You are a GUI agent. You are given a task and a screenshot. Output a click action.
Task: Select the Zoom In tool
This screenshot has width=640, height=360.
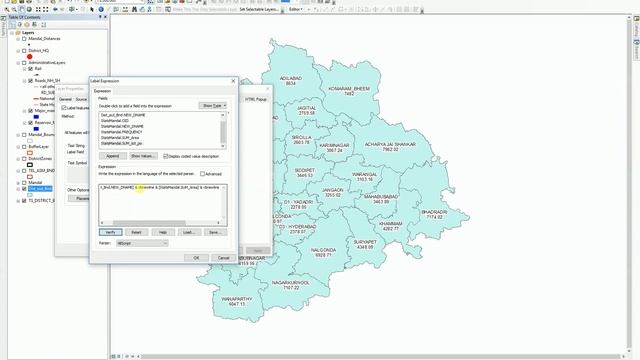pos(7,9)
